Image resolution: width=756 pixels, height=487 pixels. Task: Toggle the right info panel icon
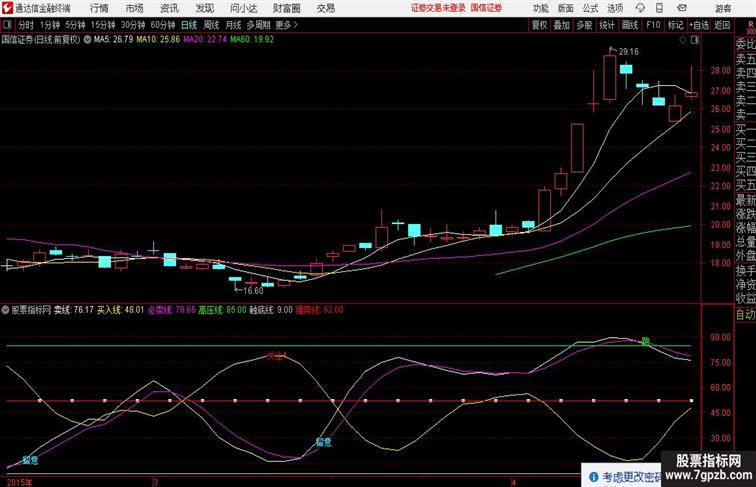point(695,40)
